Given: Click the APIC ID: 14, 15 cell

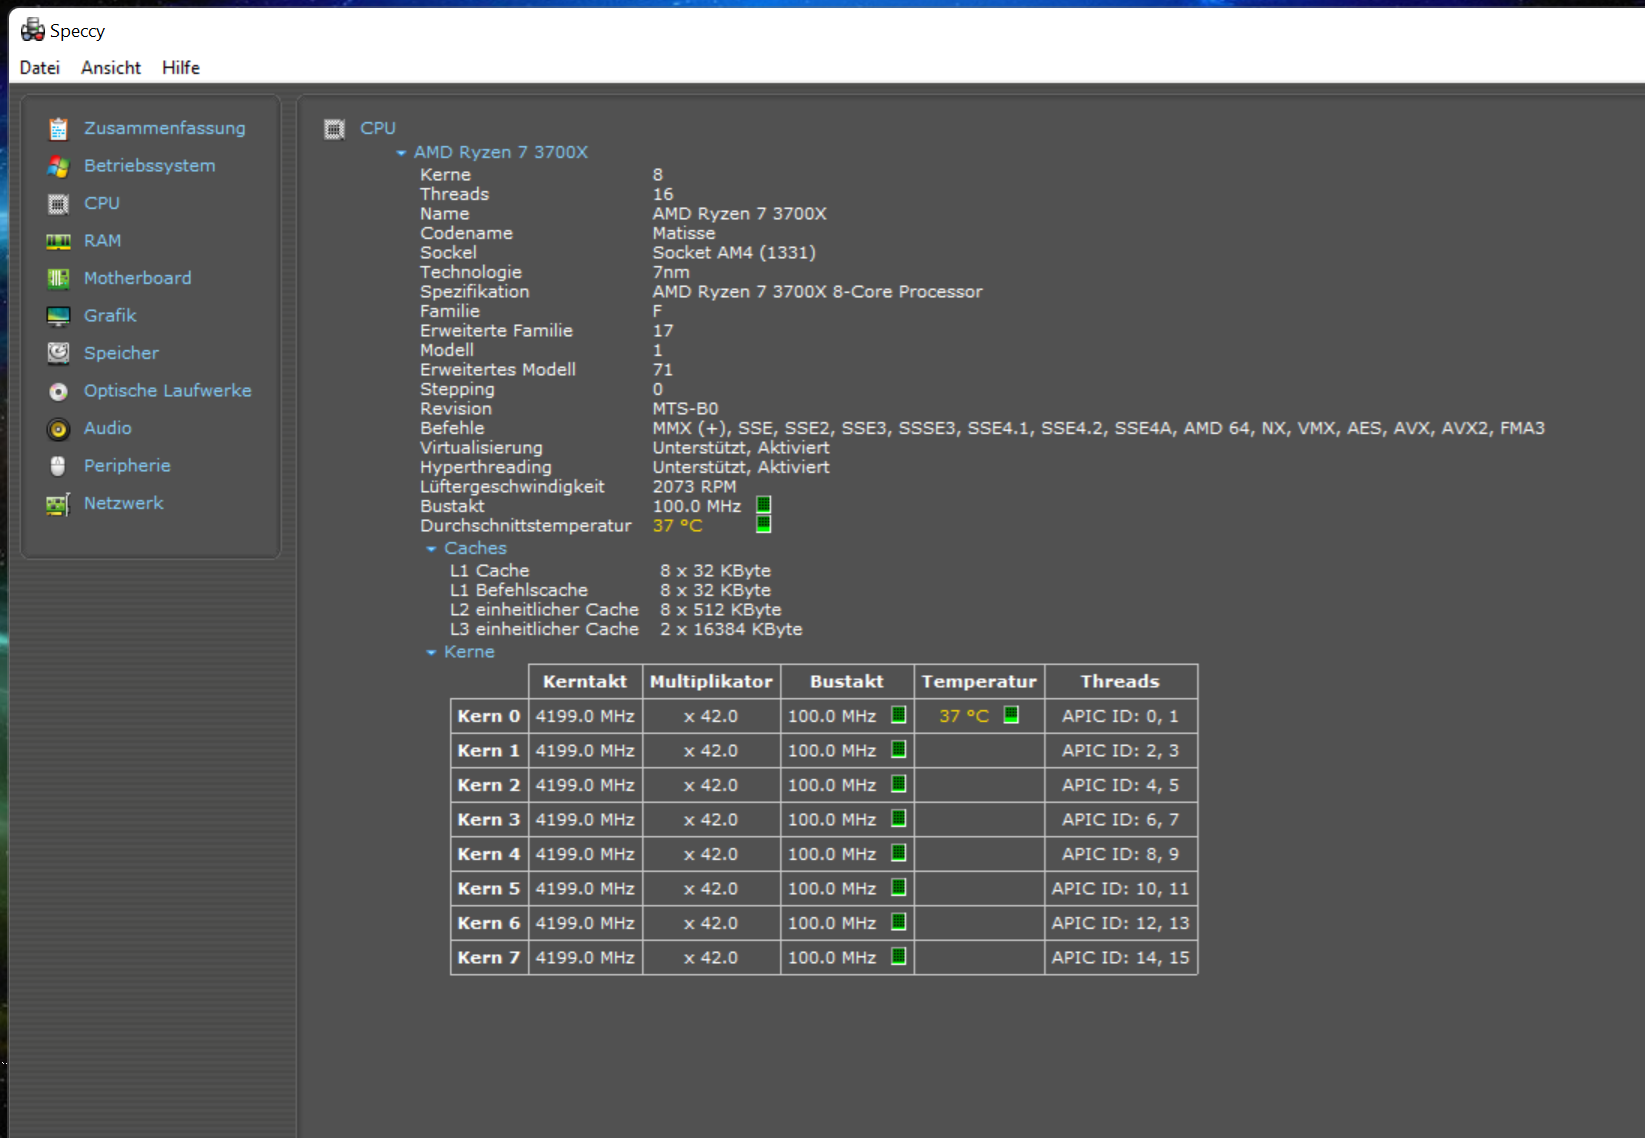Looking at the screenshot, I should coord(1120,957).
